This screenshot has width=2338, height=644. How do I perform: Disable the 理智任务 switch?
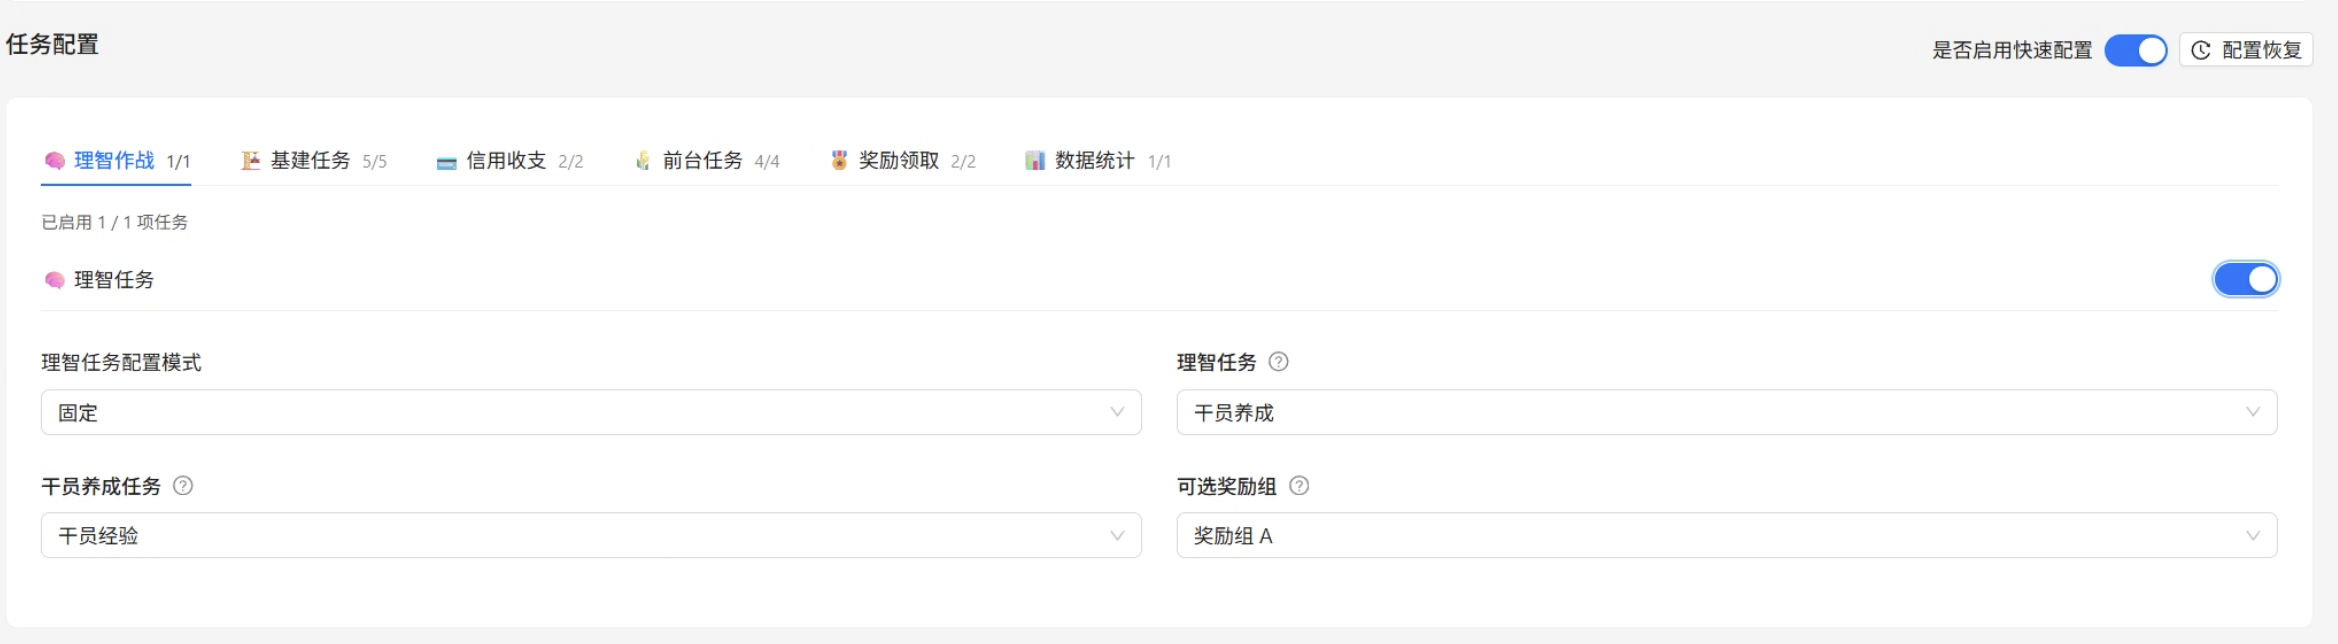click(2246, 280)
